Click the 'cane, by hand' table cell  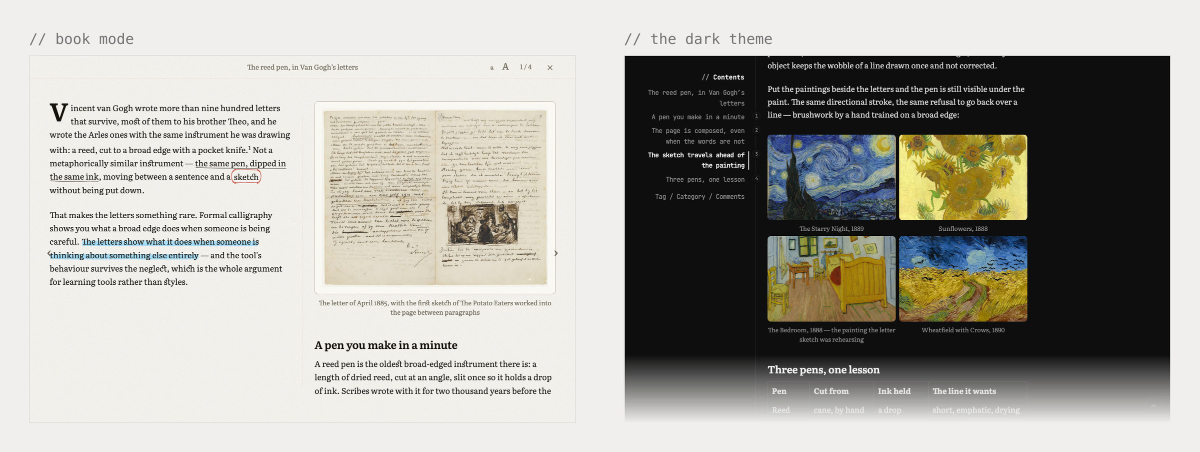pyautogui.click(x=839, y=410)
